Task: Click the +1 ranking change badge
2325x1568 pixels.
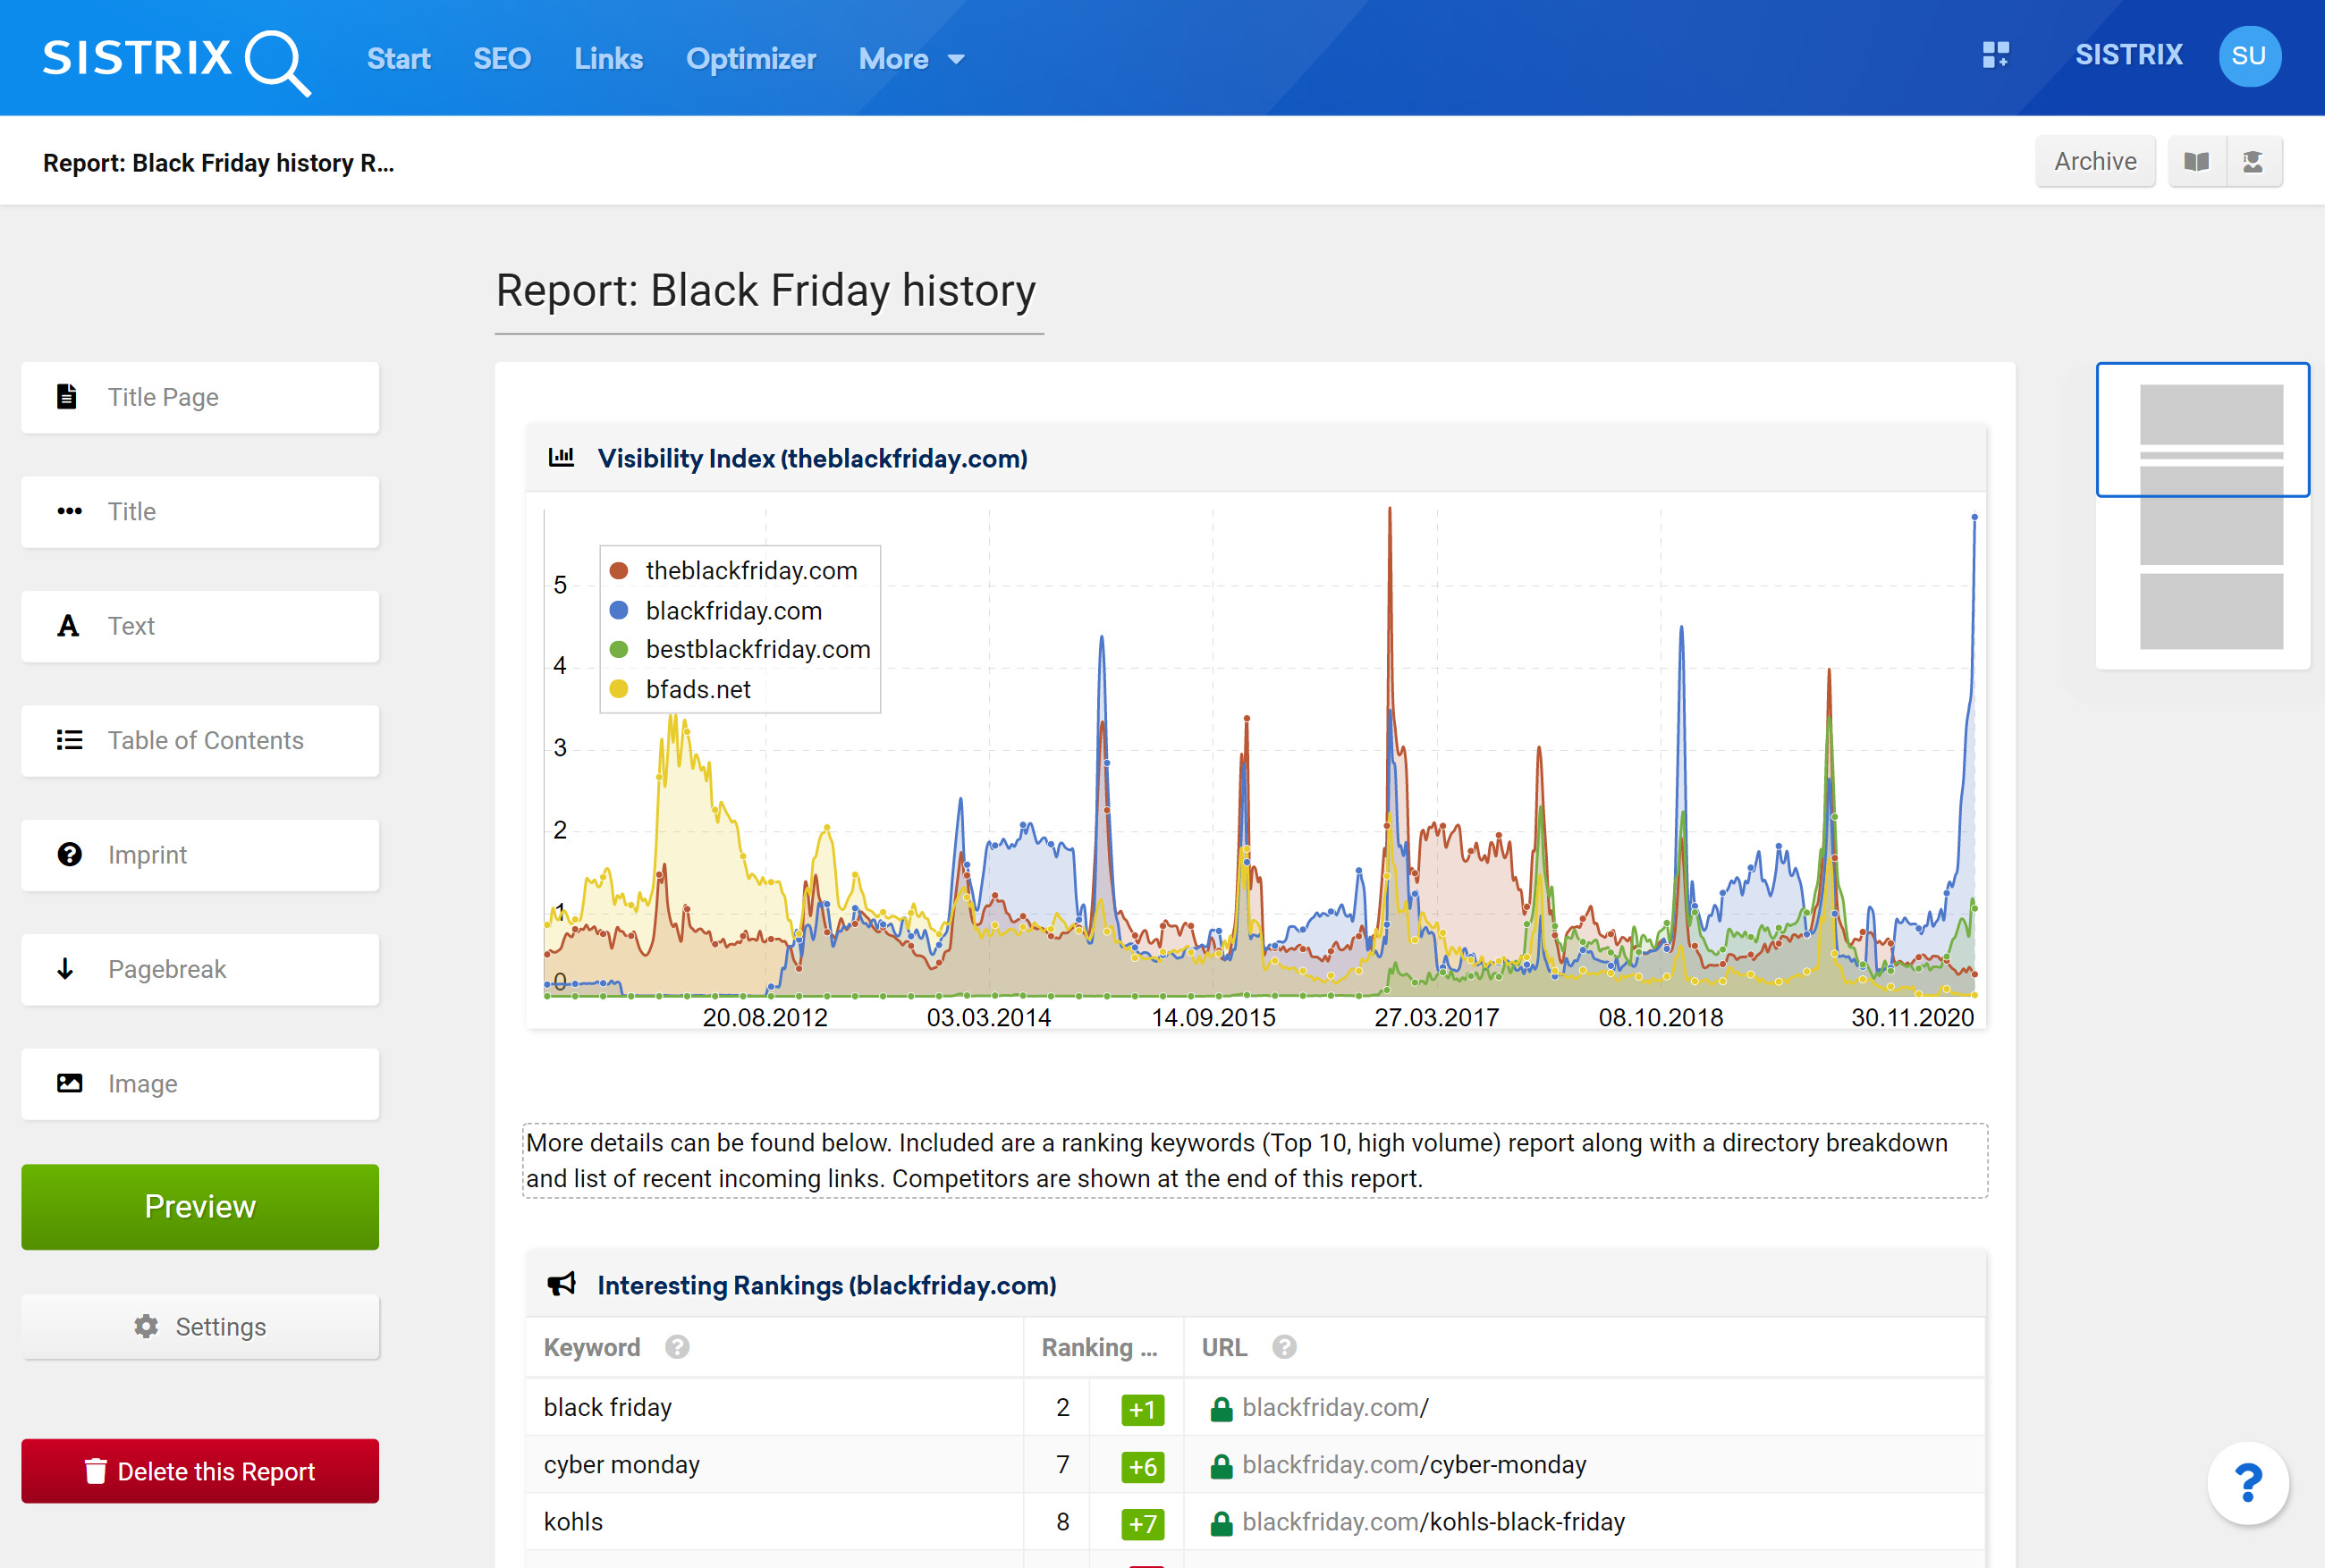Action: (x=1142, y=1409)
